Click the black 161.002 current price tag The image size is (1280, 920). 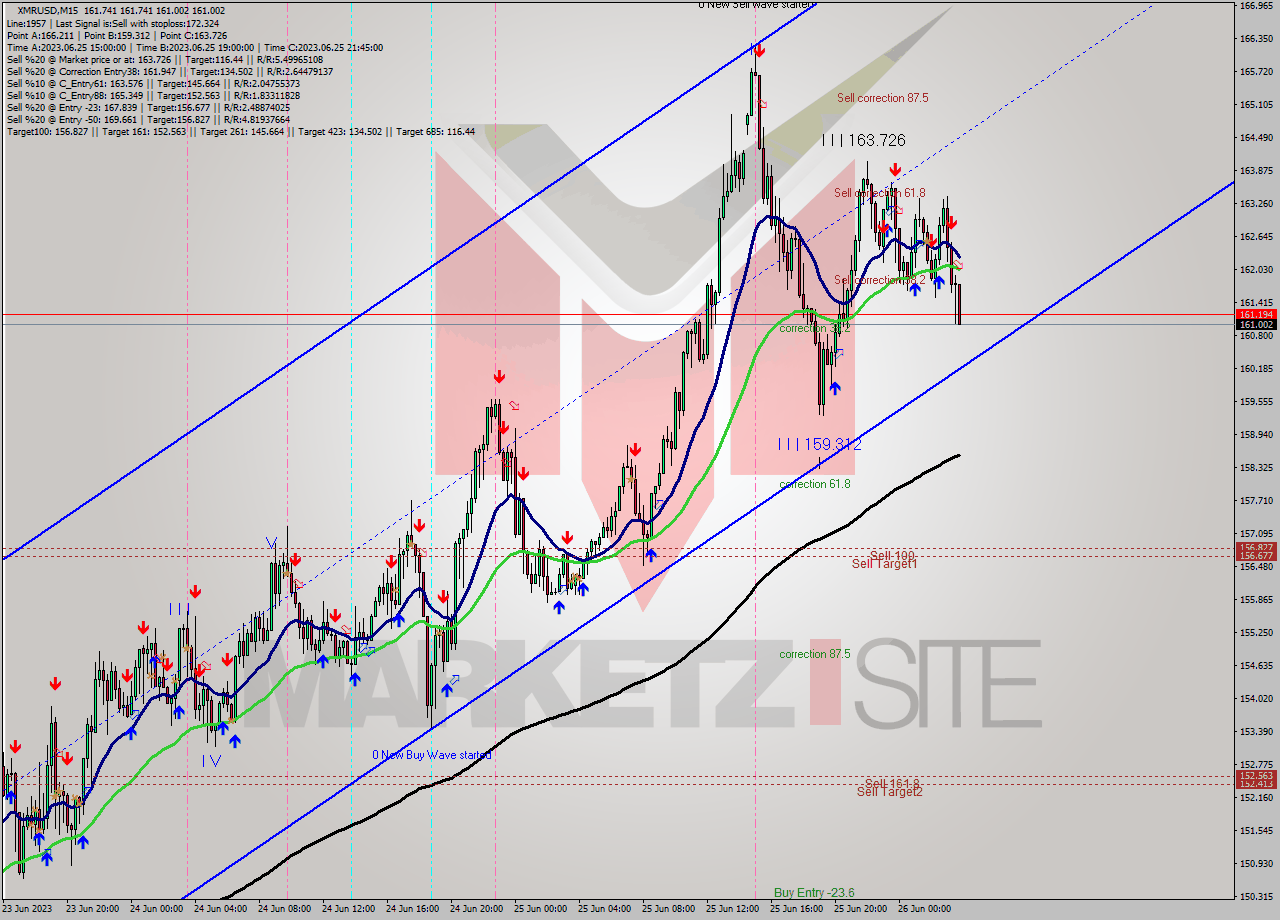point(1256,325)
